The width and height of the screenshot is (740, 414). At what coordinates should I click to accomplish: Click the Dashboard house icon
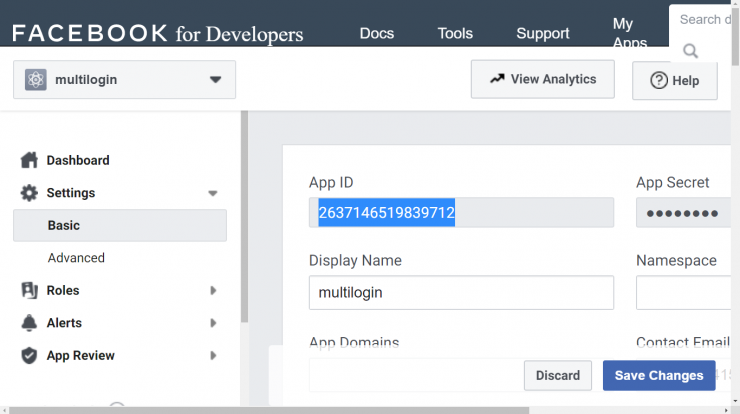(29, 160)
